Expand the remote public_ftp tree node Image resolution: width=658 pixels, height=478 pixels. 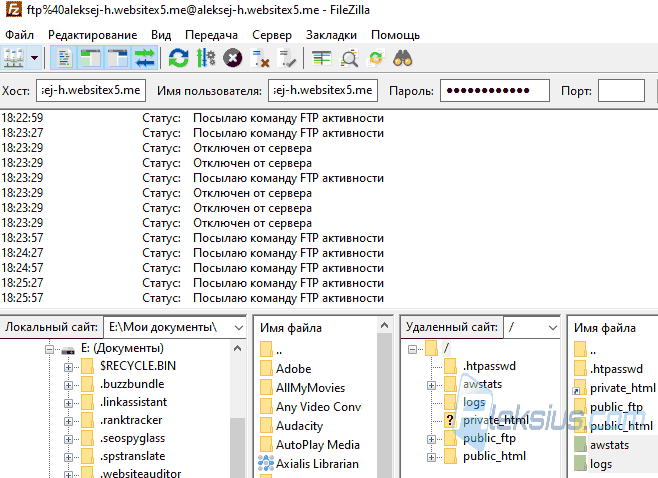pyautogui.click(x=431, y=439)
